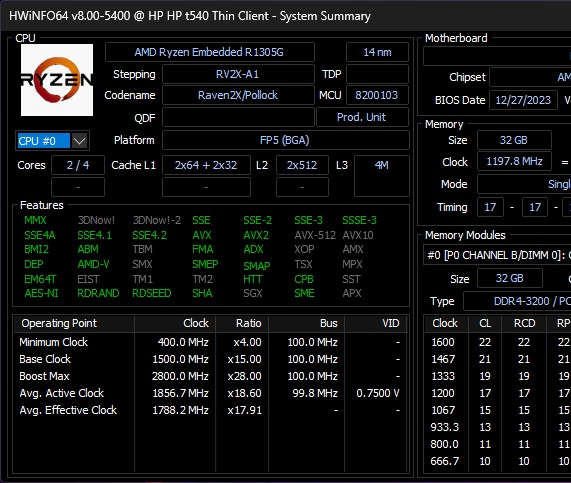Click the SGX greyed feature label
571x483 pixels.
[253, 293]
